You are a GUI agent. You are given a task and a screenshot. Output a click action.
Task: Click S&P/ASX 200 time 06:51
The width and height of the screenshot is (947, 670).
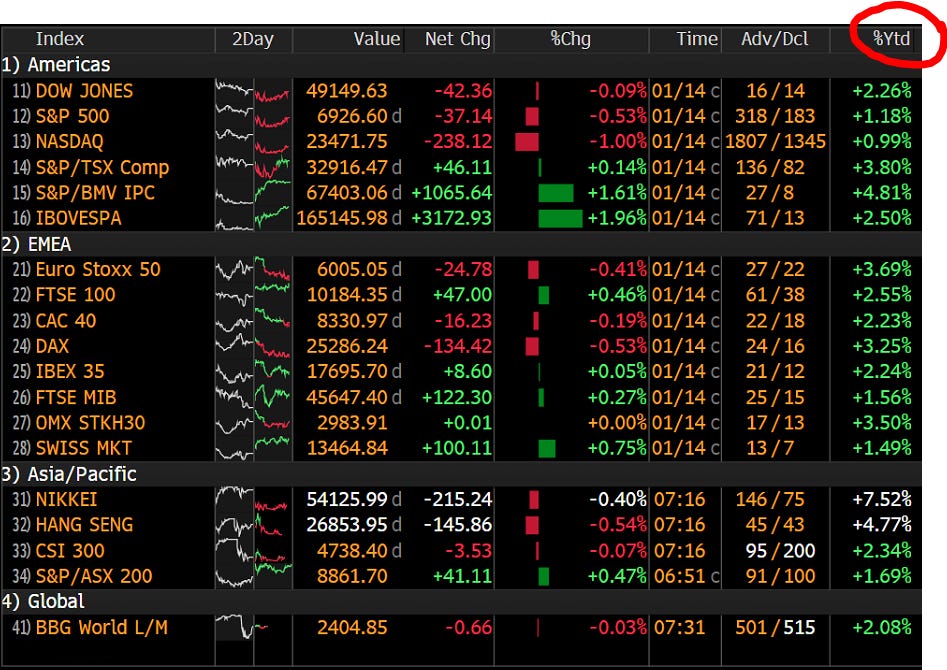(679, 576)
